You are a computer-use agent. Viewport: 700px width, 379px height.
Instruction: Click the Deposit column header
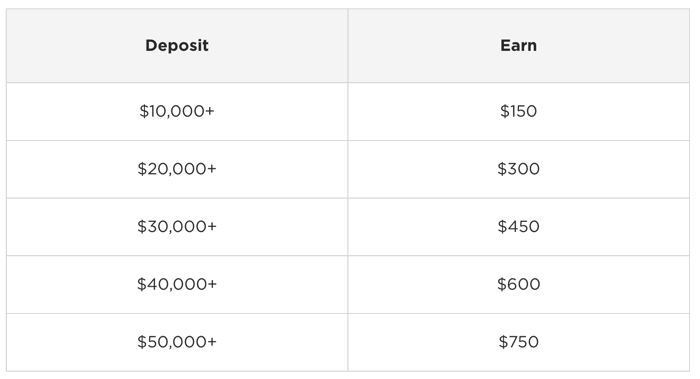point(177,46)
